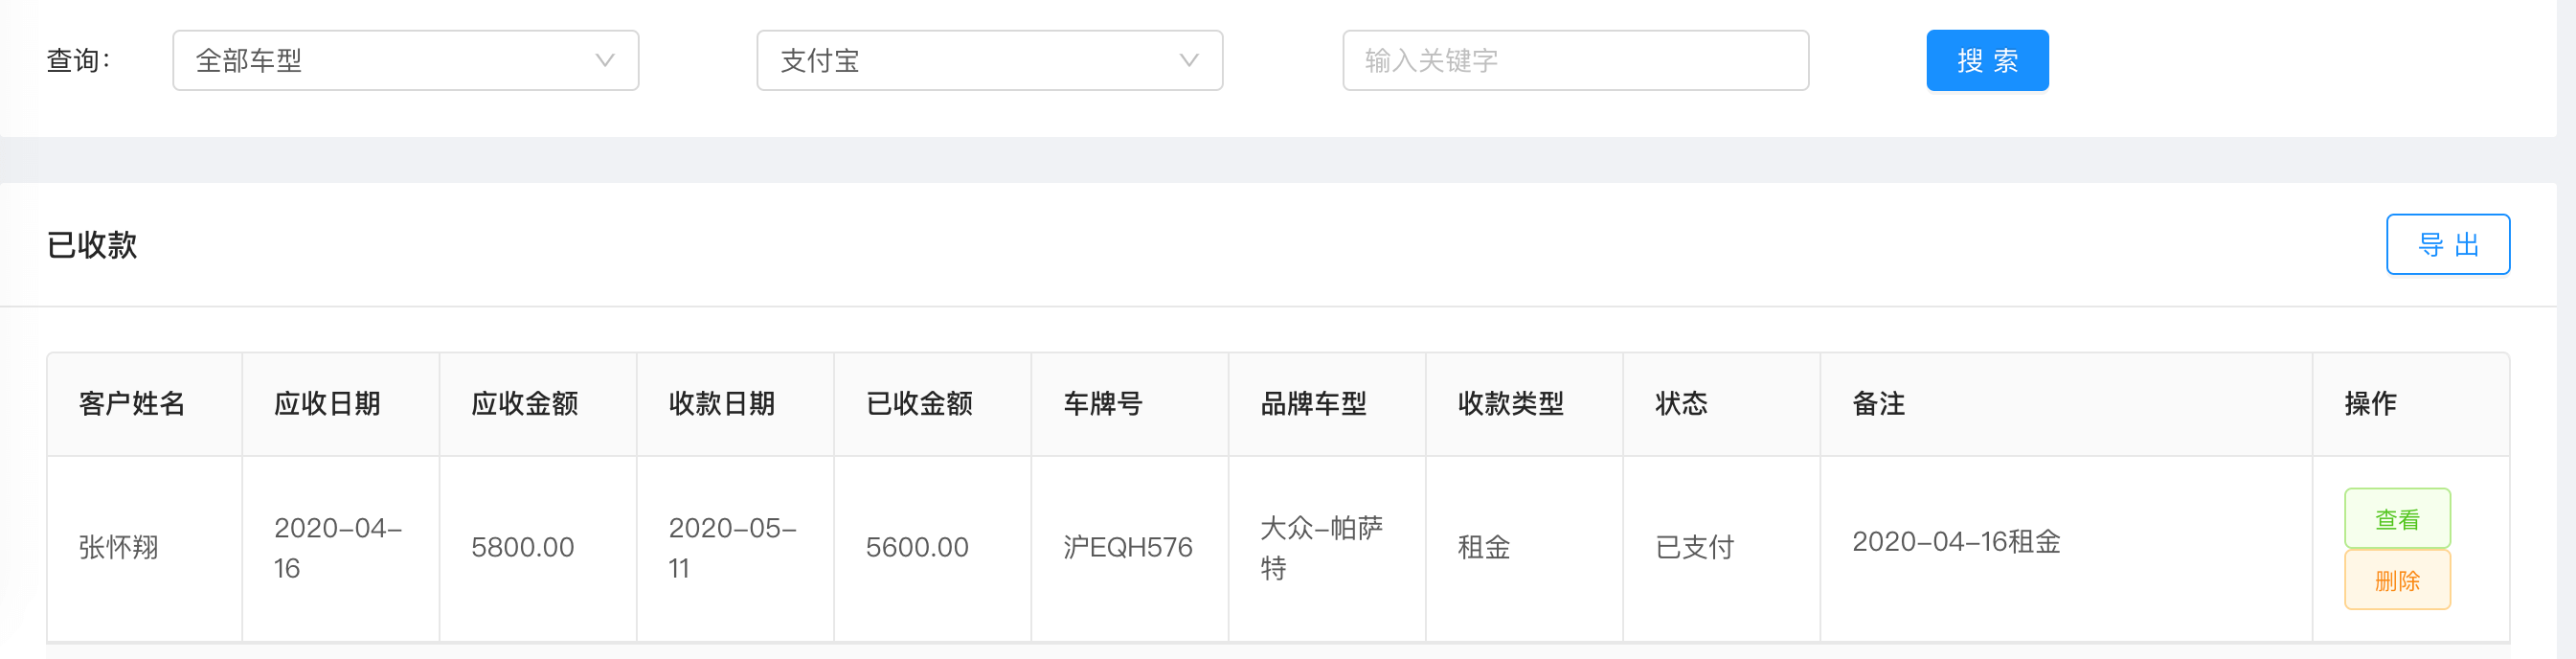View the record with the green 查看 button

tap(2396, 519)
